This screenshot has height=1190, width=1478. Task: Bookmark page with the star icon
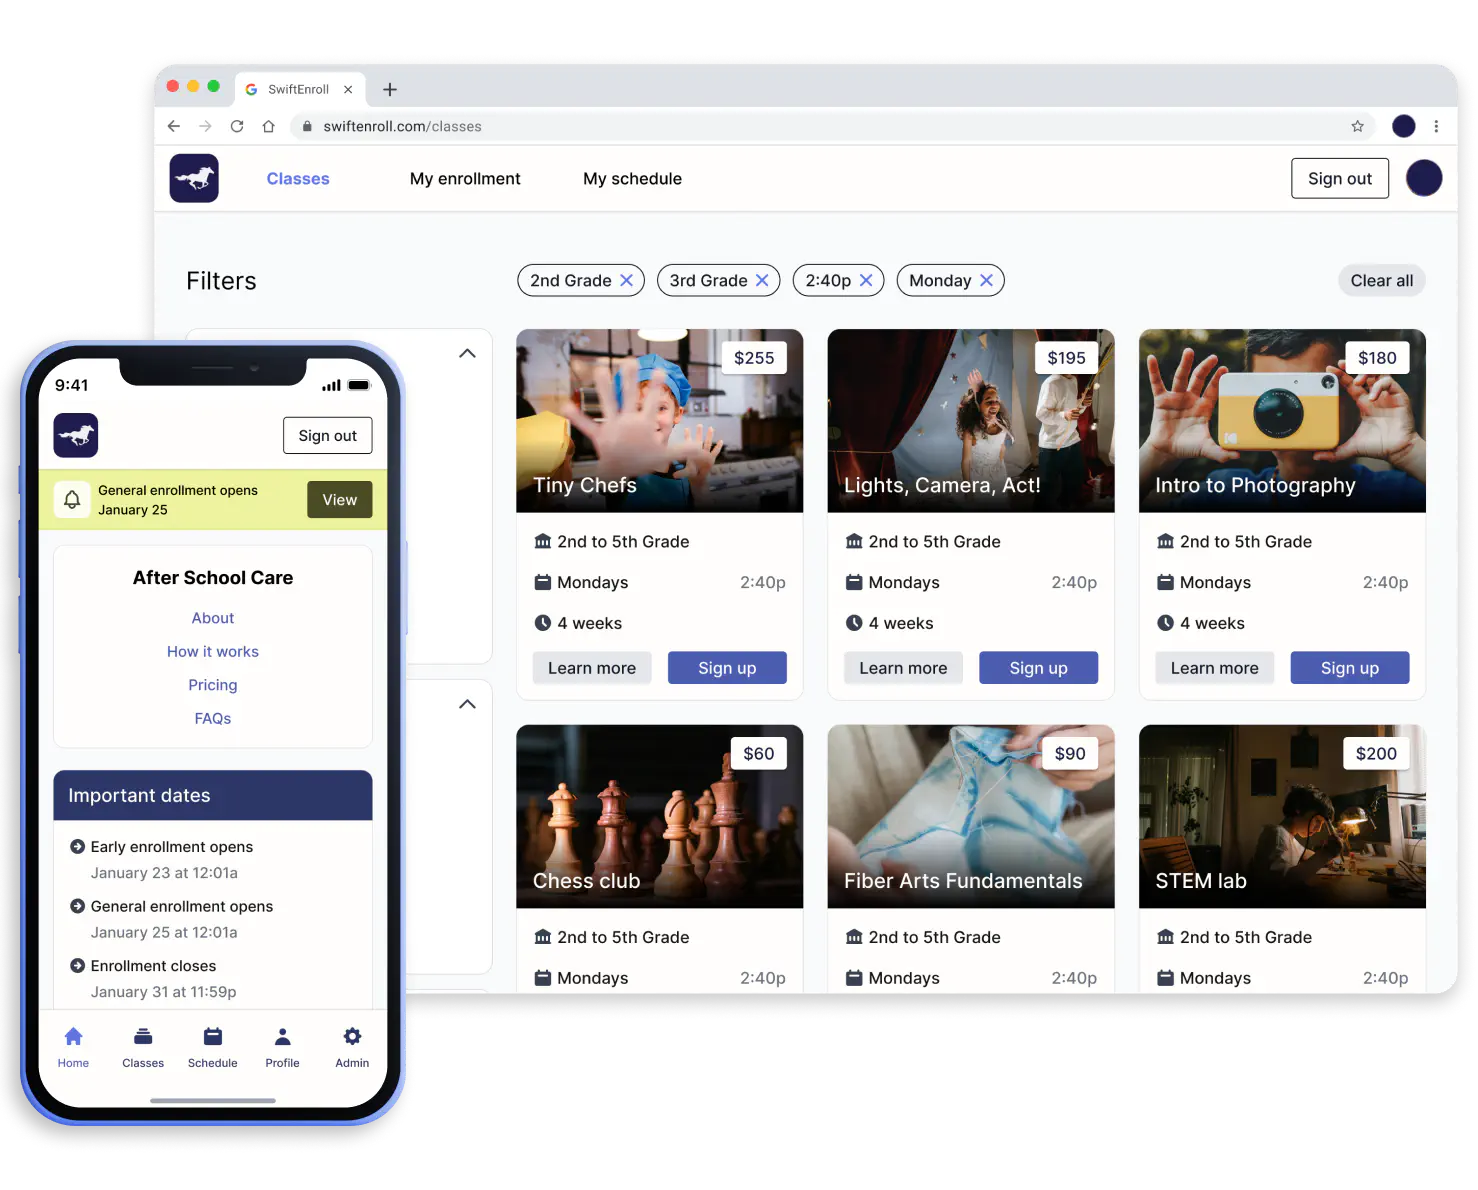coord(1357,126)
